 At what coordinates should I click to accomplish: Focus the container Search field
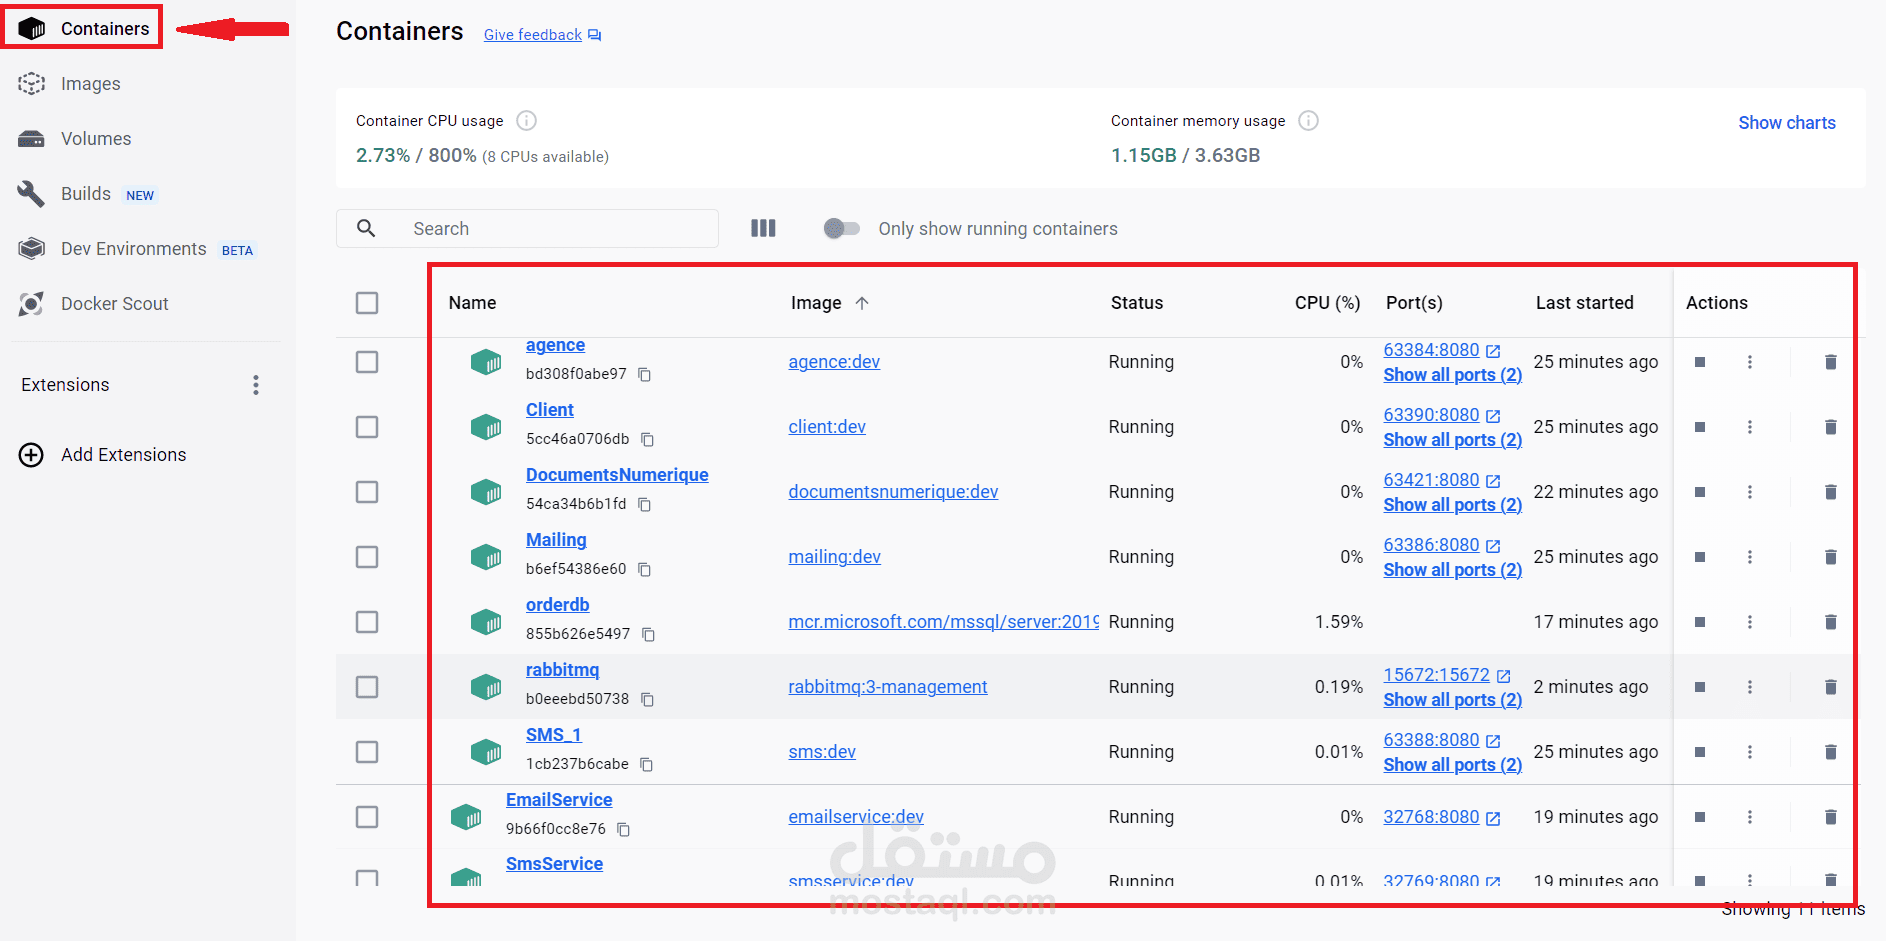[527, 228]
